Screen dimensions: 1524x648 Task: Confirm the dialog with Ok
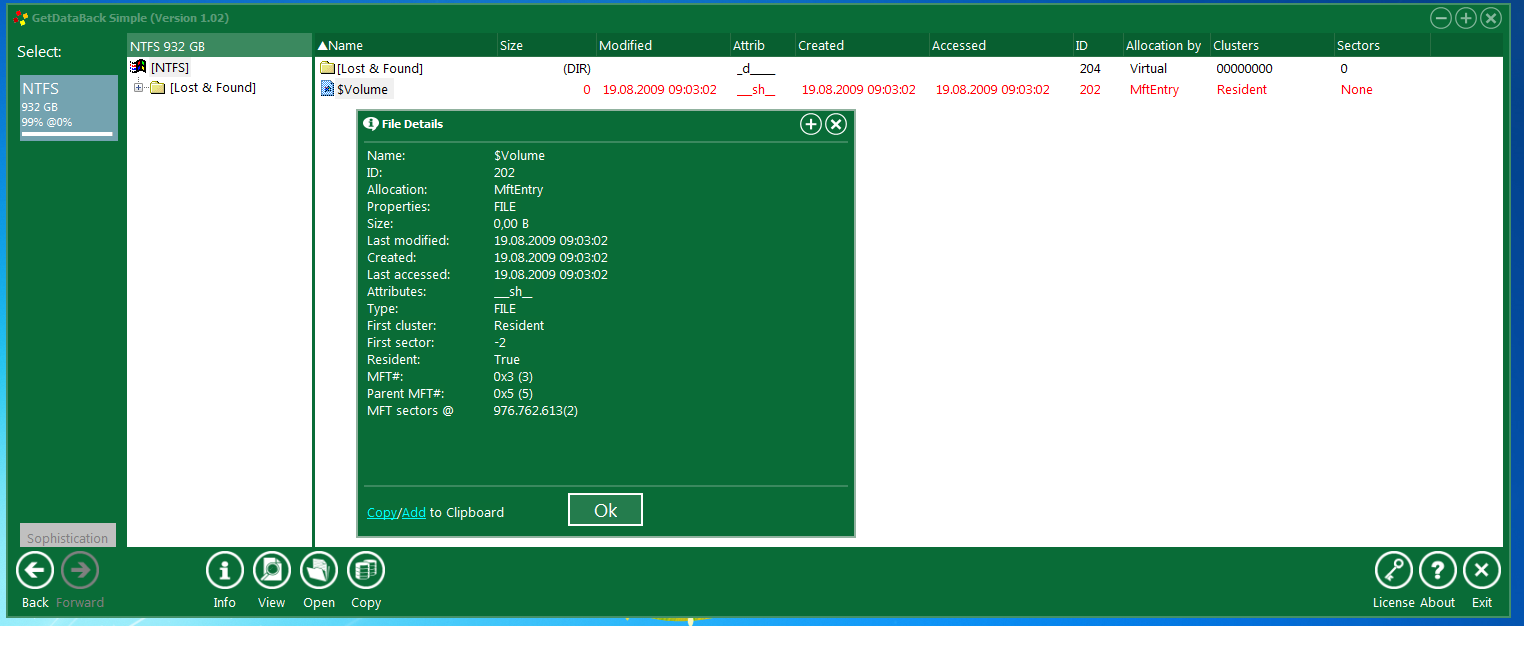click(605, 510)
